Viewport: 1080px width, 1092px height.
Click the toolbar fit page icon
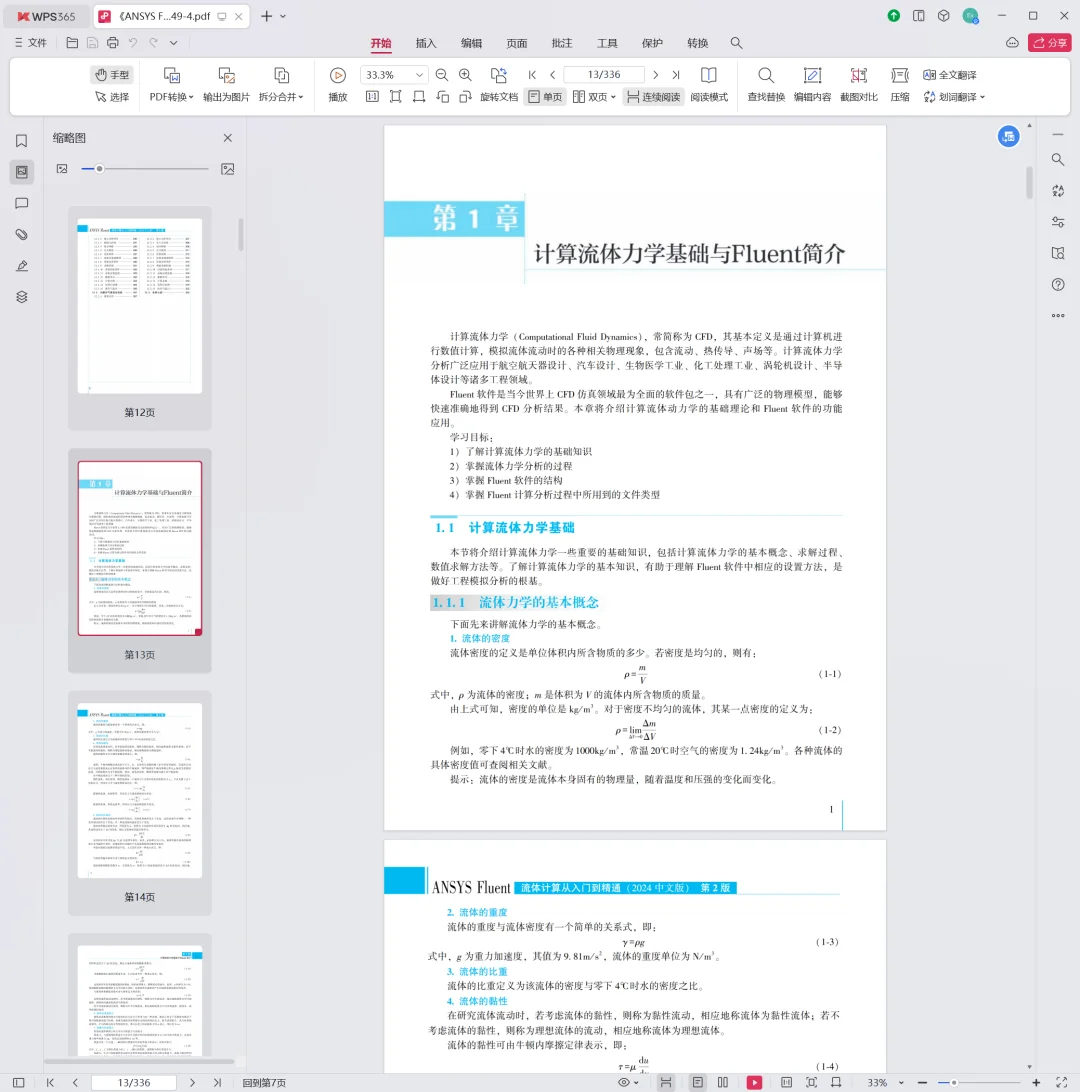396,97
